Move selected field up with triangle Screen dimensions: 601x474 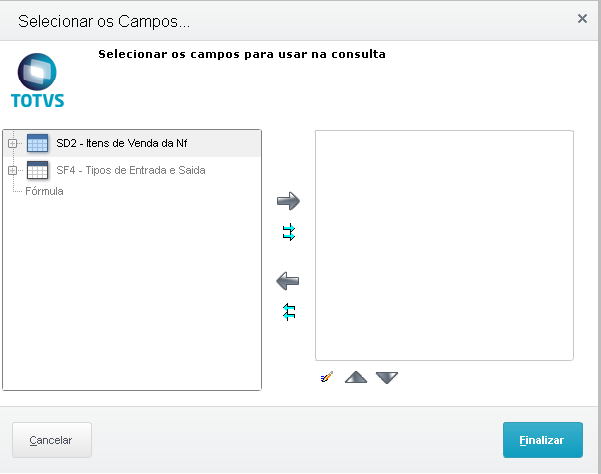pyautogui.click(x=356, y=377)
